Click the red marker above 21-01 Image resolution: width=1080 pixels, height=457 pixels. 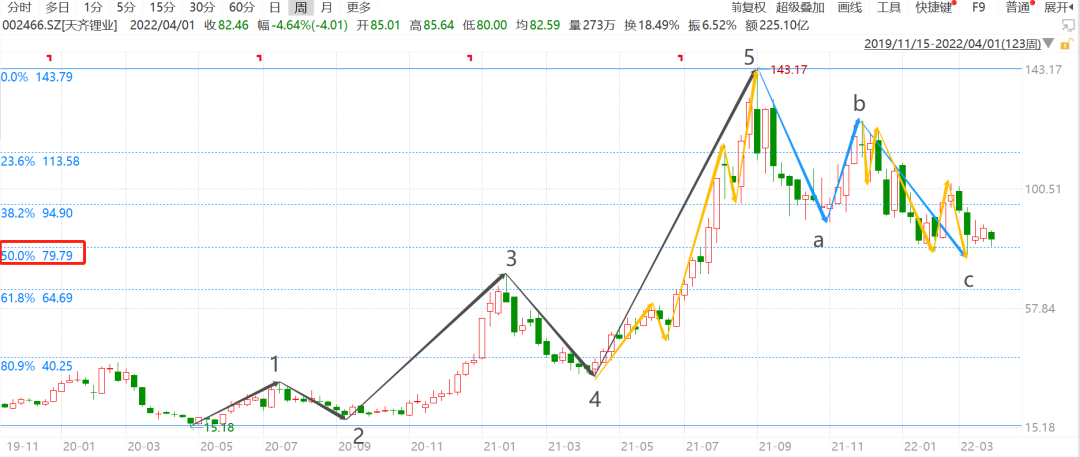(x=470, y=59)
